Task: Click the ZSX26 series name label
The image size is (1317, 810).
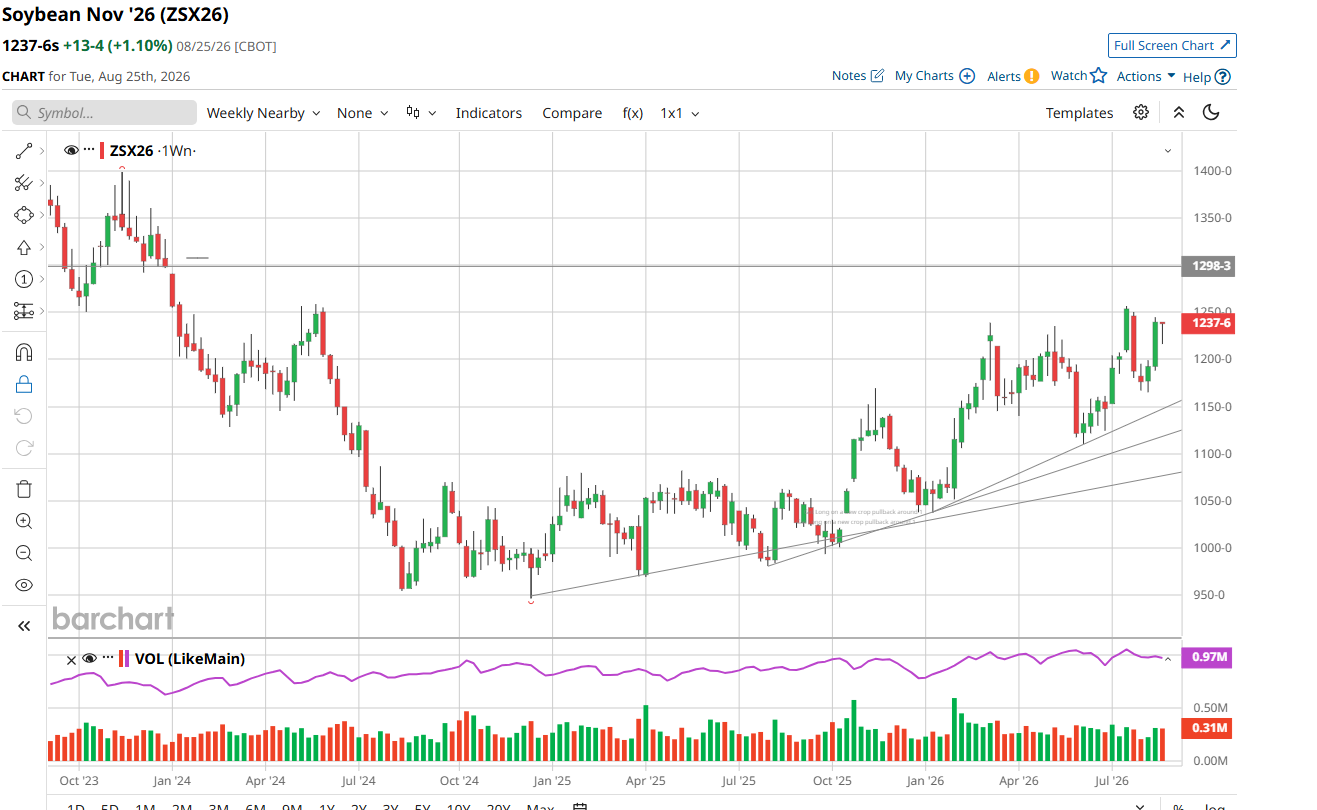Action: point(132,151)
